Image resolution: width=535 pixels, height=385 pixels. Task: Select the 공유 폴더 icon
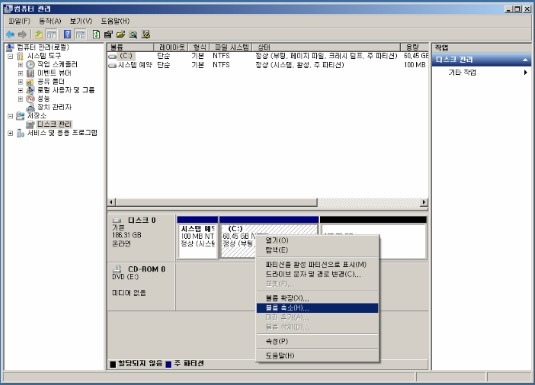point(30,82)
